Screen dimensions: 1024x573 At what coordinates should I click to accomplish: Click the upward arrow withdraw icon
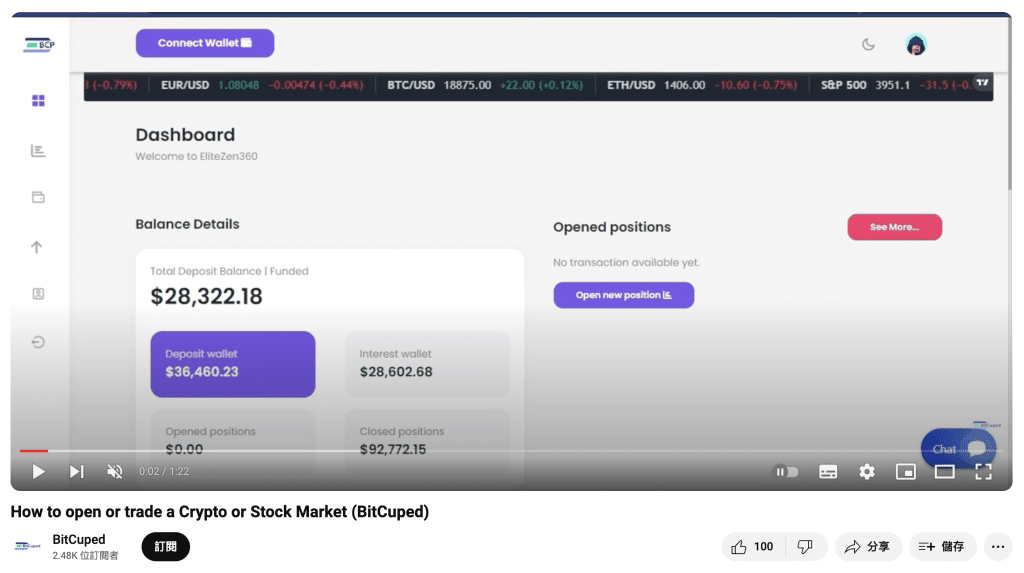point(37,247)
